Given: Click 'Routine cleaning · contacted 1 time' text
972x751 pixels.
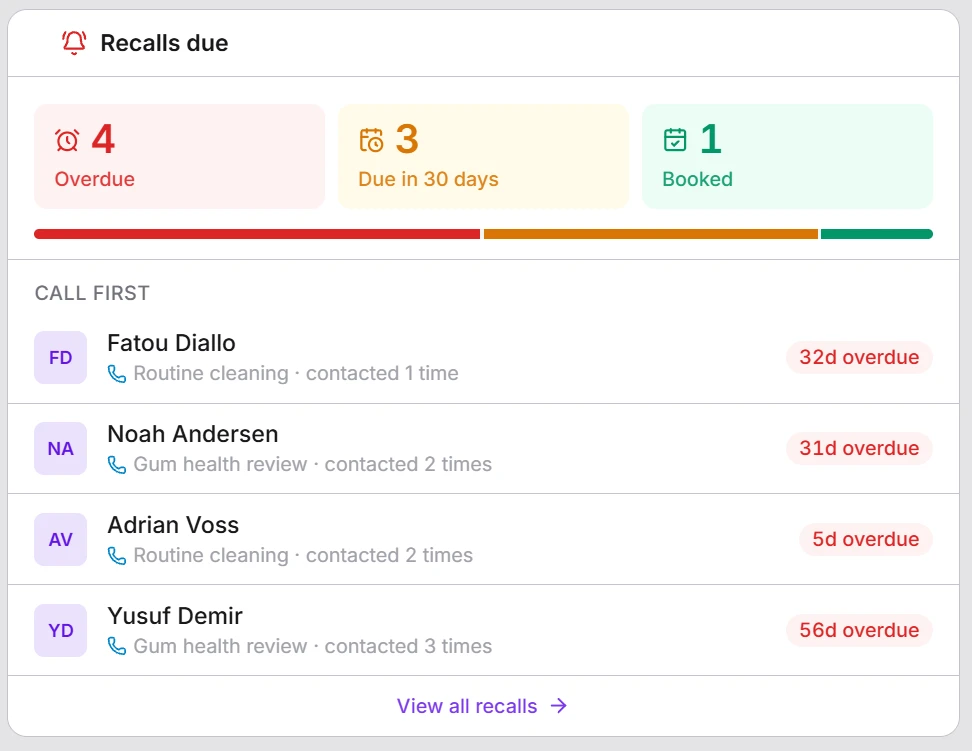Looking at the screenshot, I should pos(296,373).
